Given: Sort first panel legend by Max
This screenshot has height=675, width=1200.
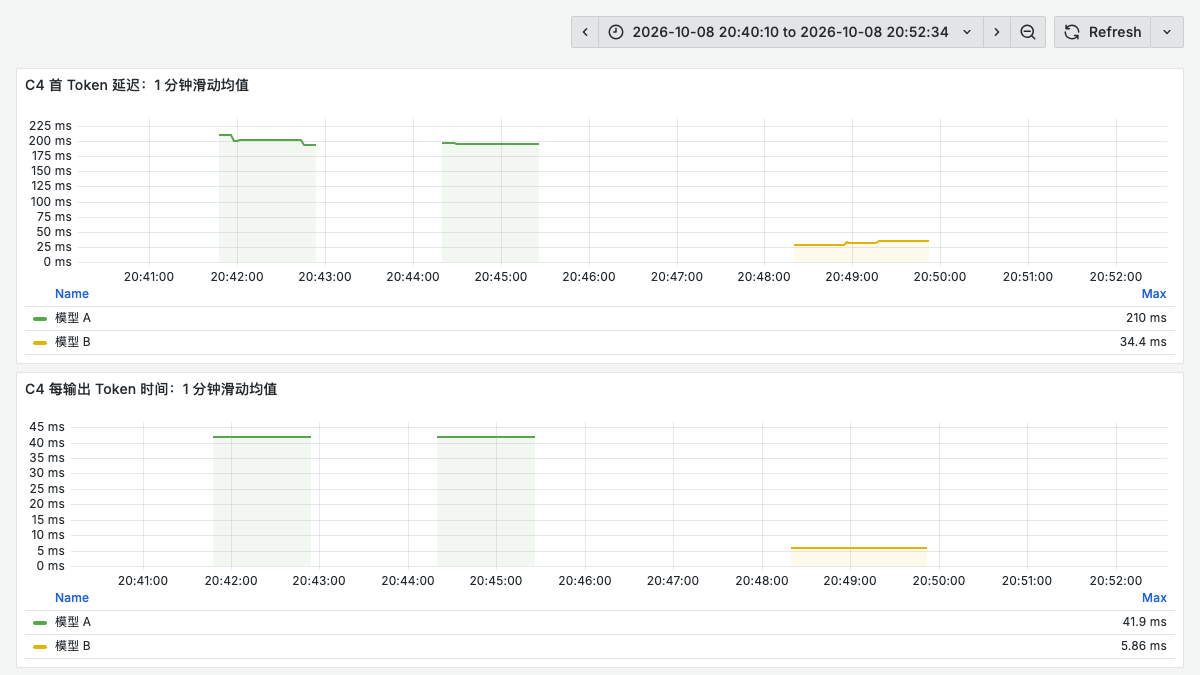Looking at the screenshot, I should pos(1154,294).
